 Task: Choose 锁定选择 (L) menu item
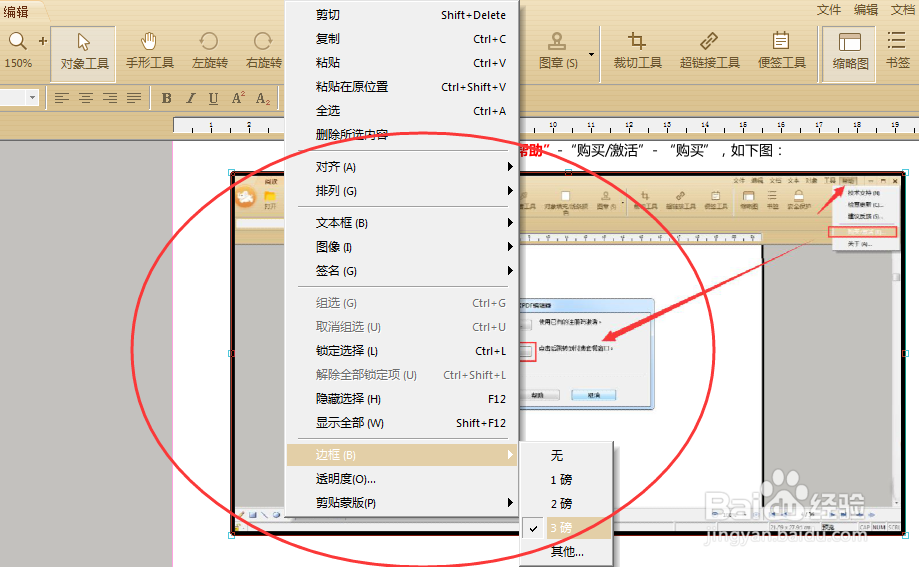401,351
